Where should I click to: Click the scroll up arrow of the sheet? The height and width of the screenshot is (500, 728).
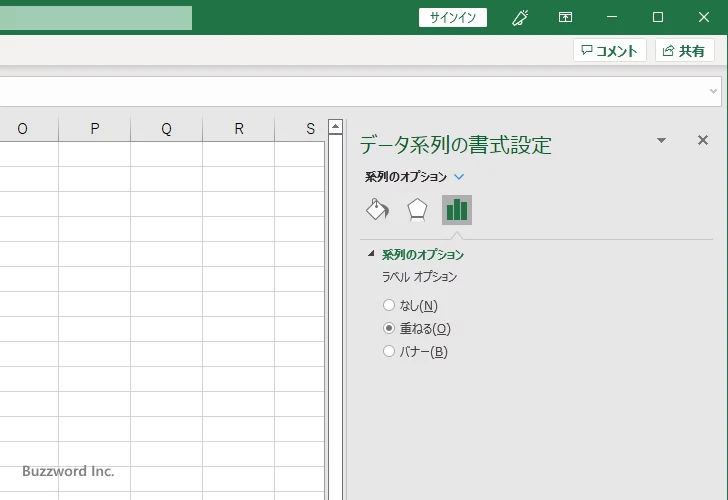click(335, 126)
